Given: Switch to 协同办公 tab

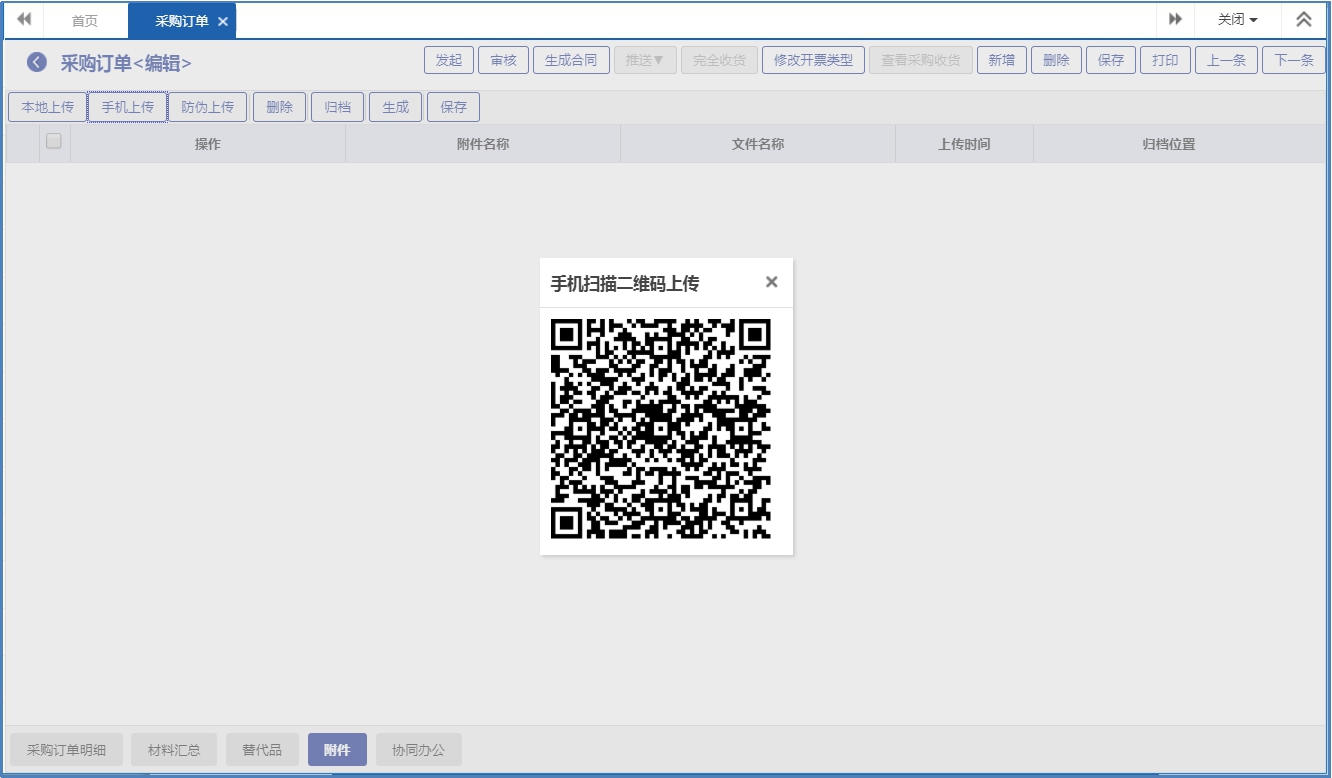Looking at the screenshot, I should 418,750.
